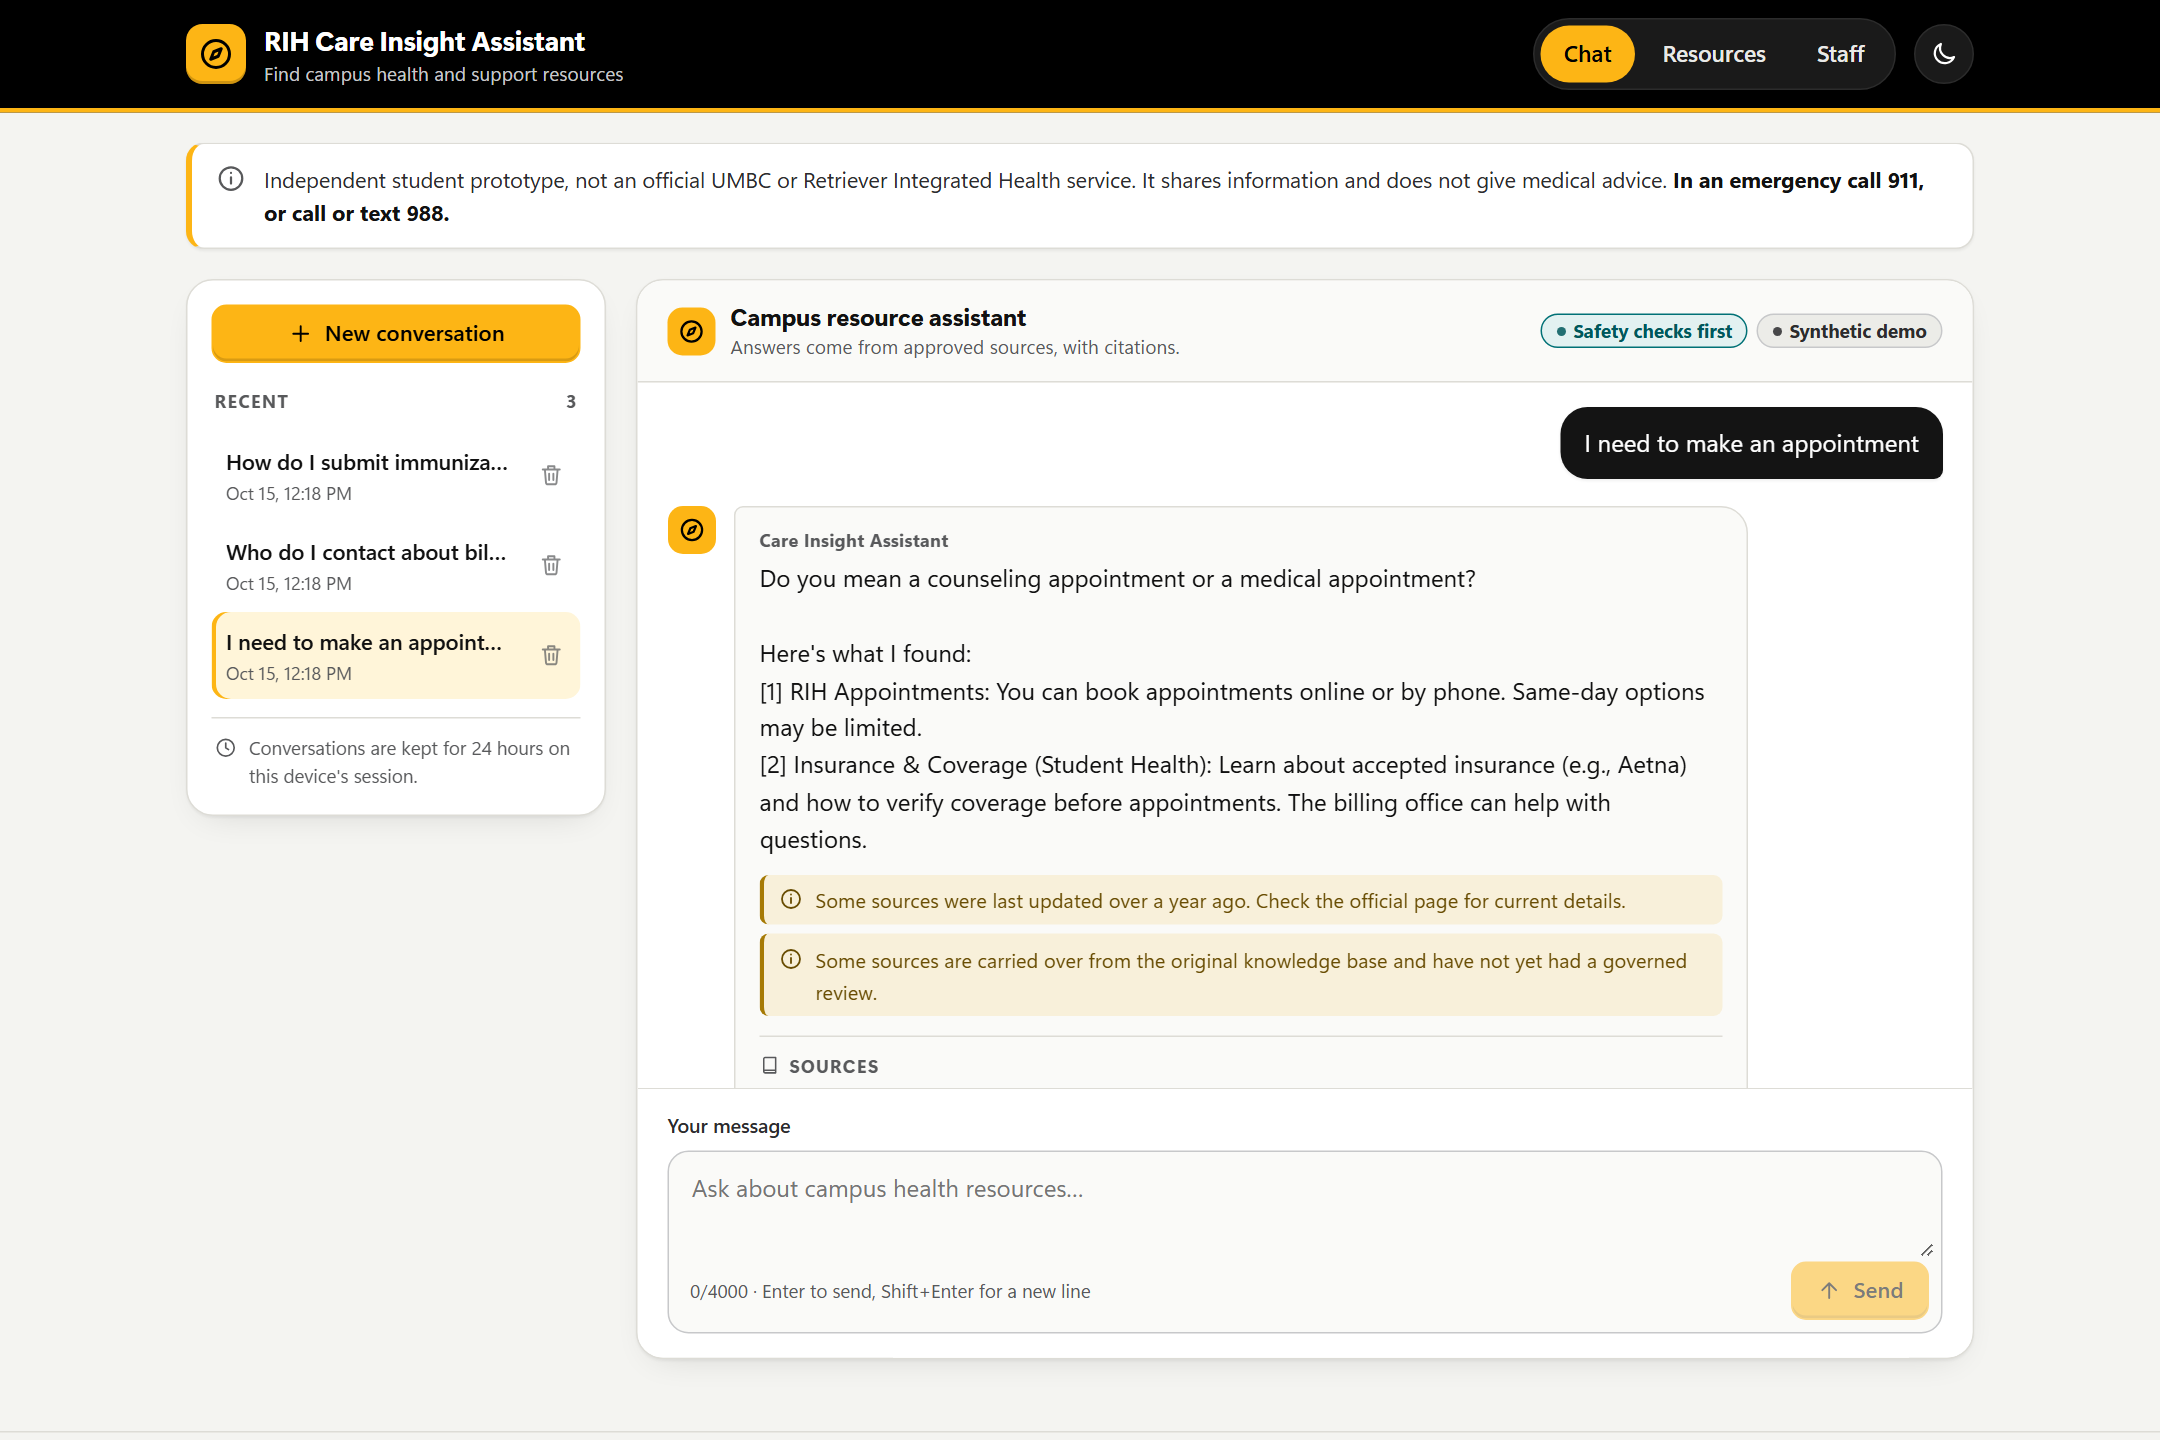
Task: Delete the appointment conversation with its trash icon
Action: click(x=551, y=655)
